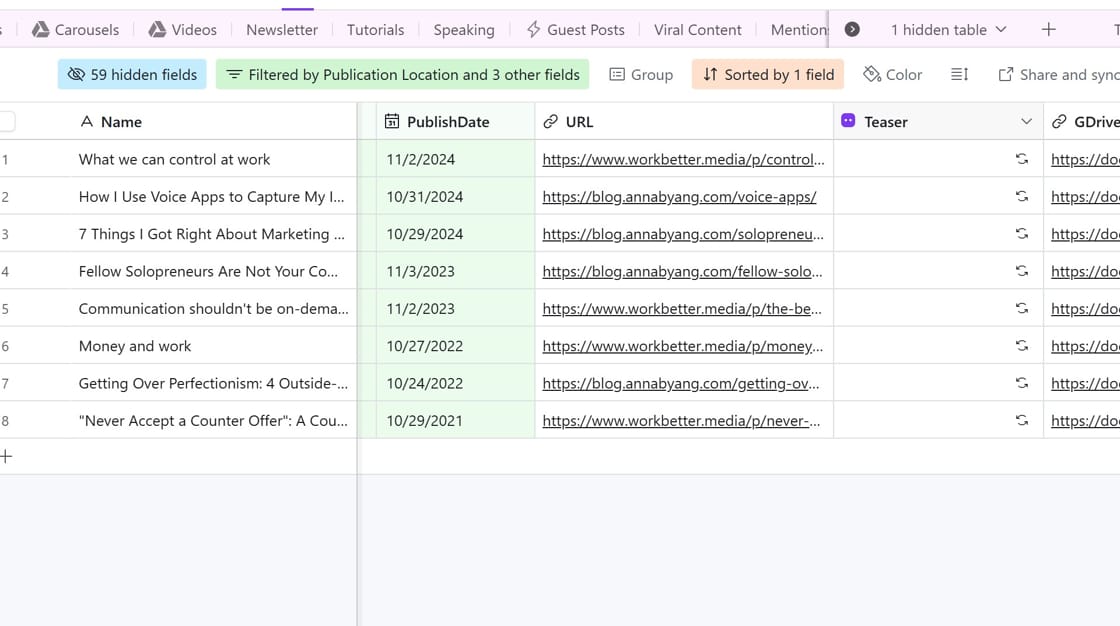Toggle the 59 hidden fields control
The height and width of the screenshot is (626, 1120).
[x=131, y=73]
